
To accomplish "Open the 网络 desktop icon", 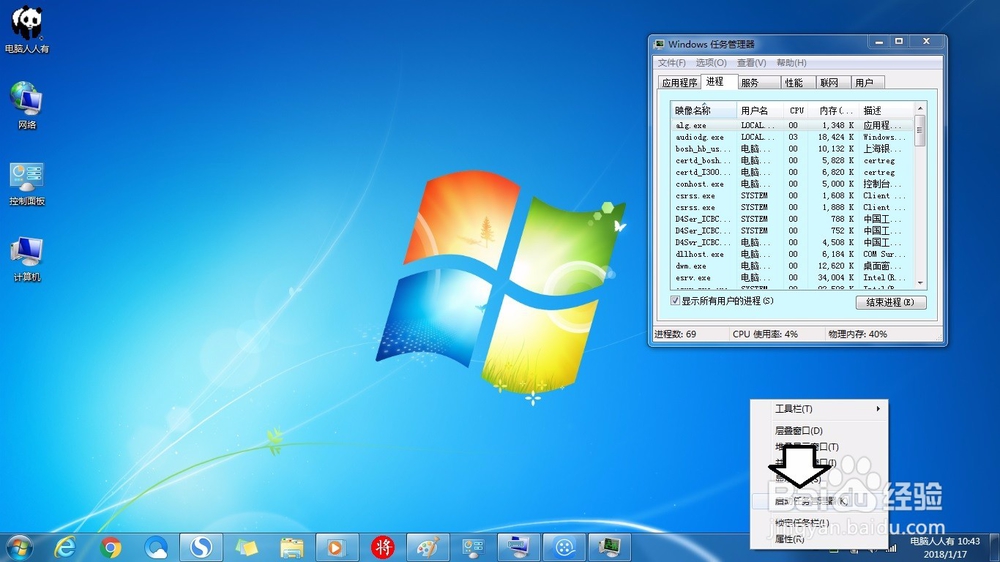I will [27, 105].
